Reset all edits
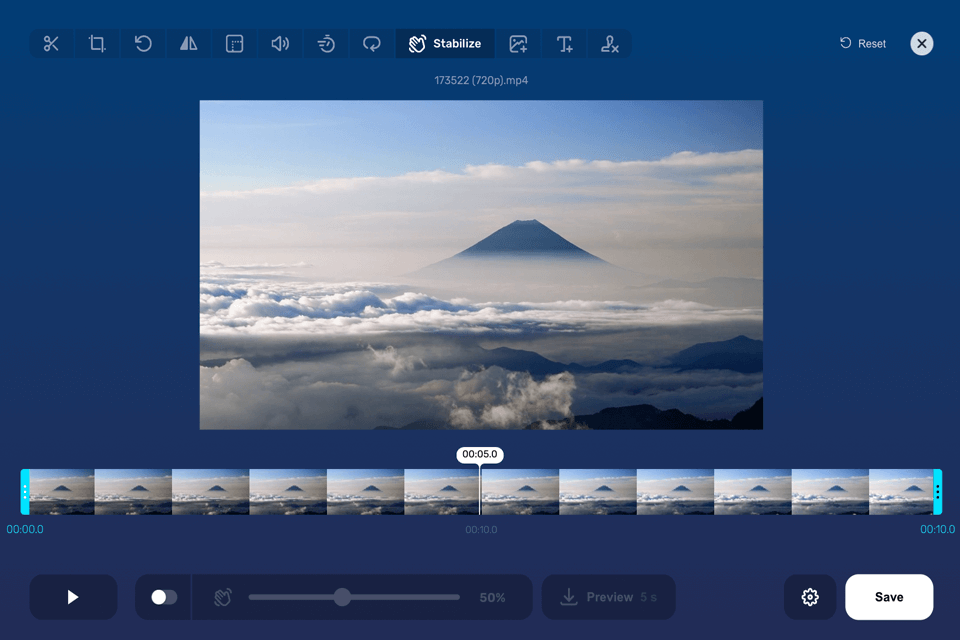Screen dimensions: 960x640 (863, 43)
